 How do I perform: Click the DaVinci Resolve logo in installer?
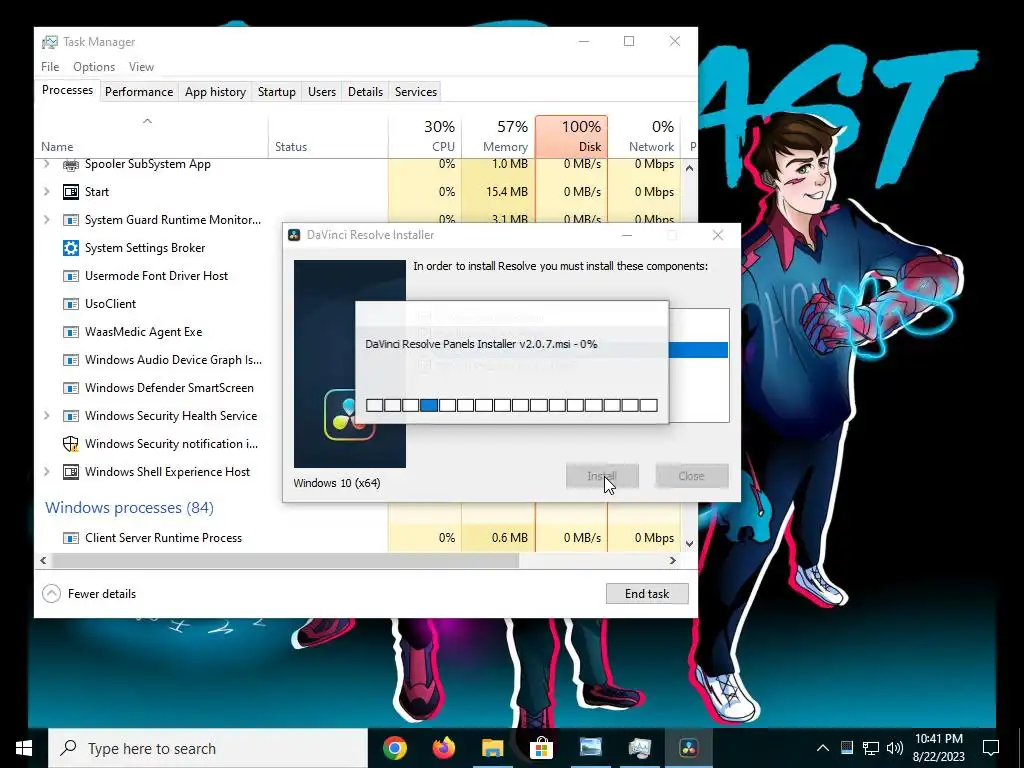coord(349,415)
